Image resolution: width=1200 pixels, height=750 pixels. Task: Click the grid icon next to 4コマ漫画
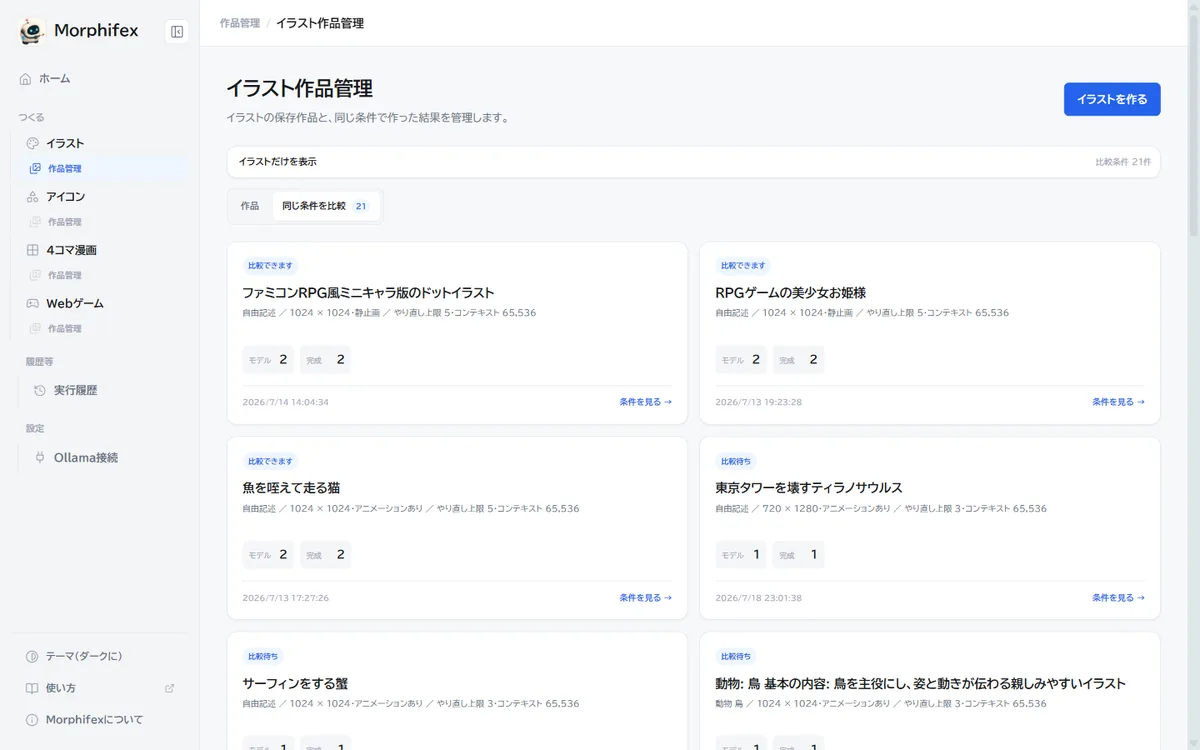32,250
